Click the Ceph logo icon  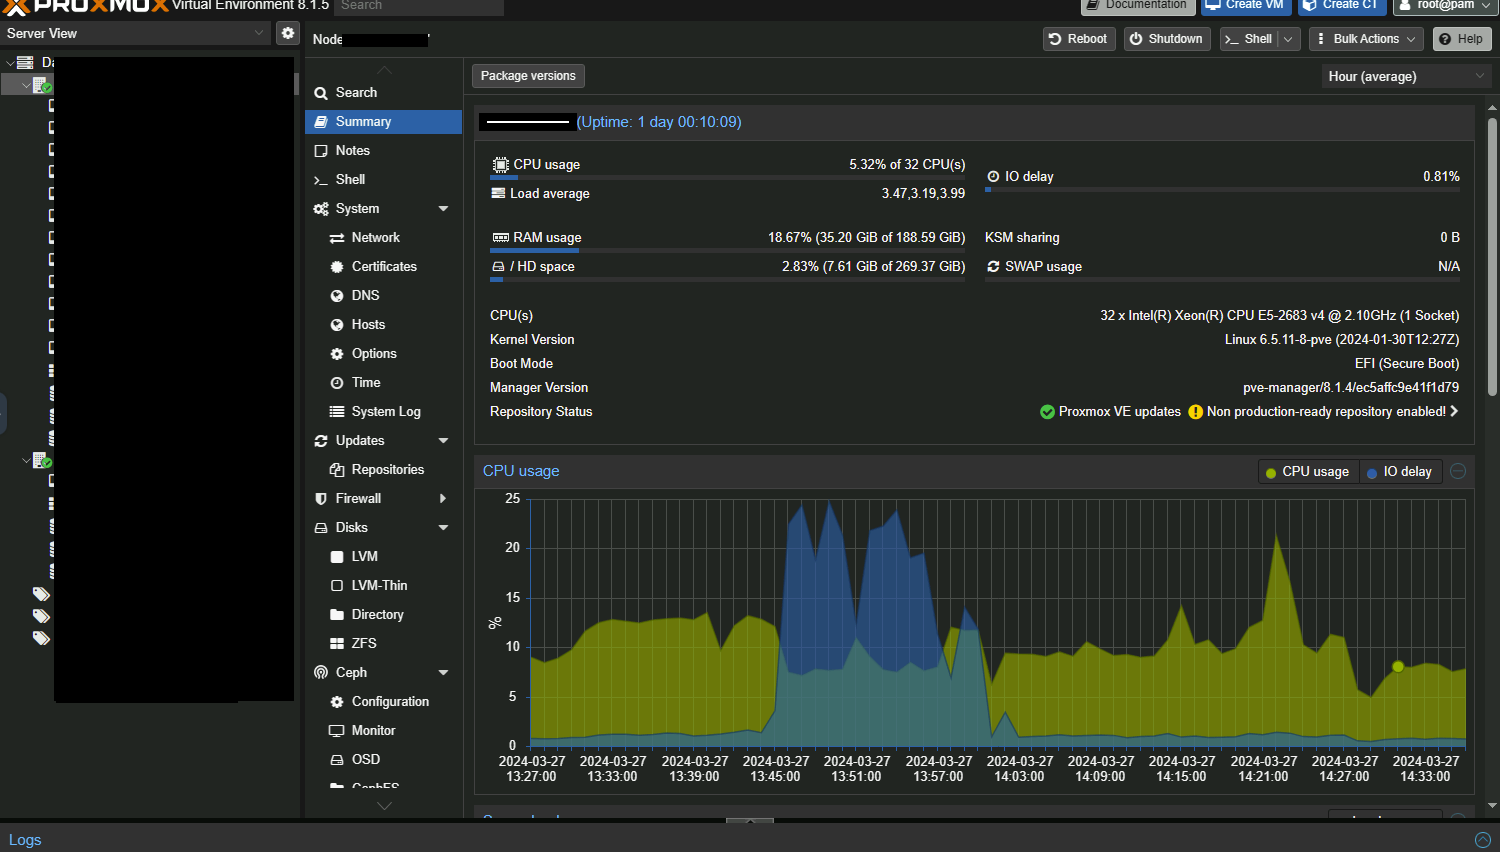click(x=321, y=673)
